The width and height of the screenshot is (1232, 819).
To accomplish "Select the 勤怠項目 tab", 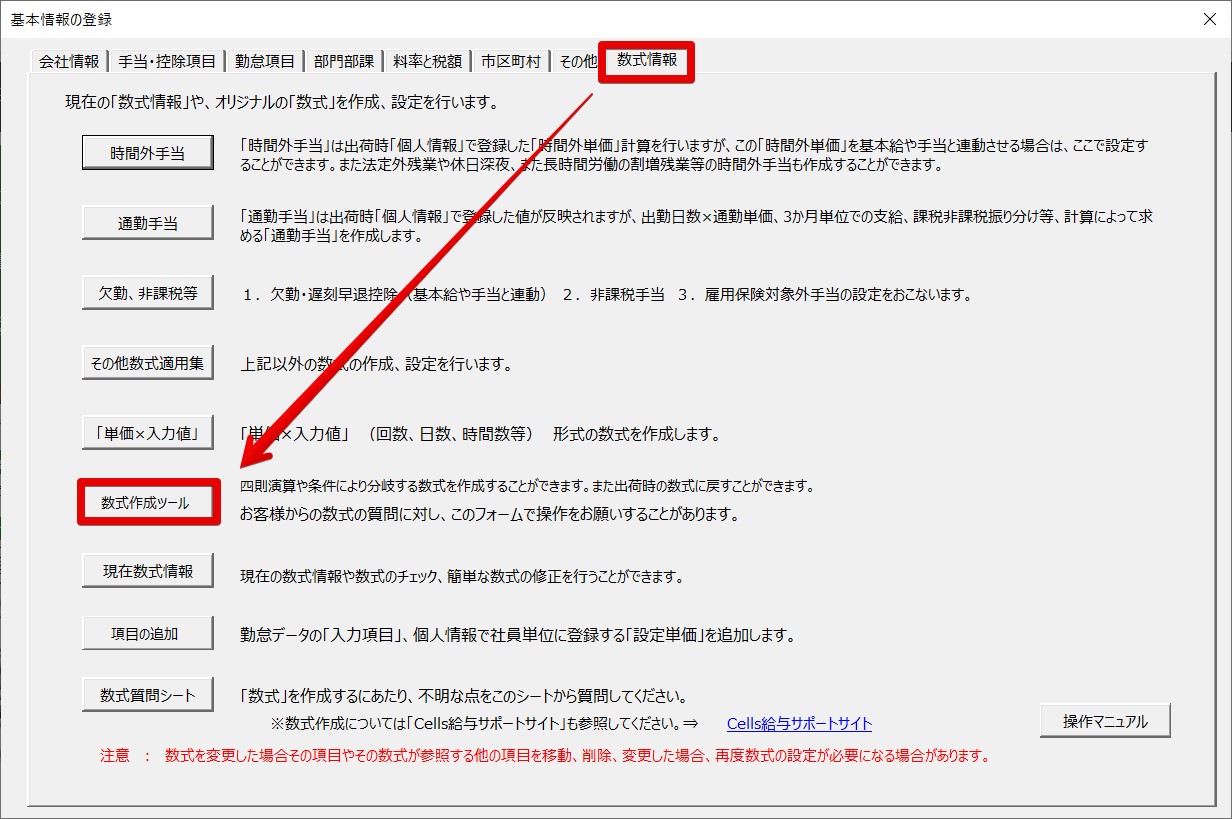I will (x=265, y=62).
